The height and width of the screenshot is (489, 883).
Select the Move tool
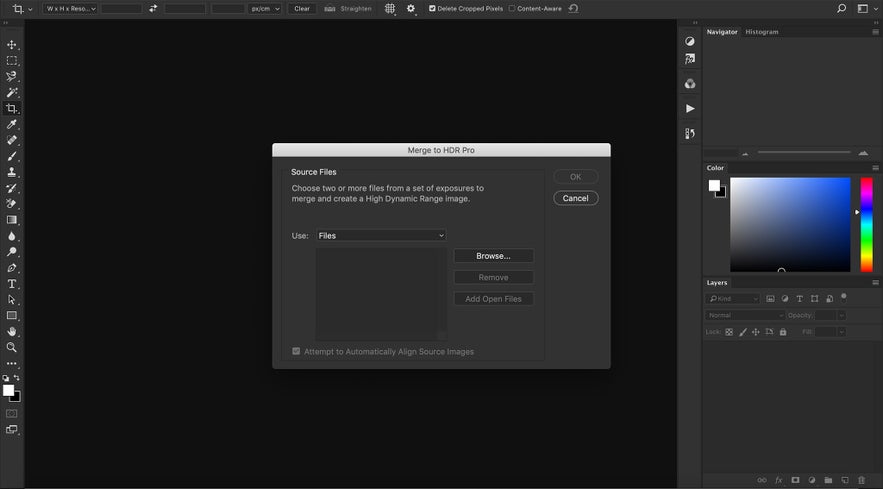(12, 45)
